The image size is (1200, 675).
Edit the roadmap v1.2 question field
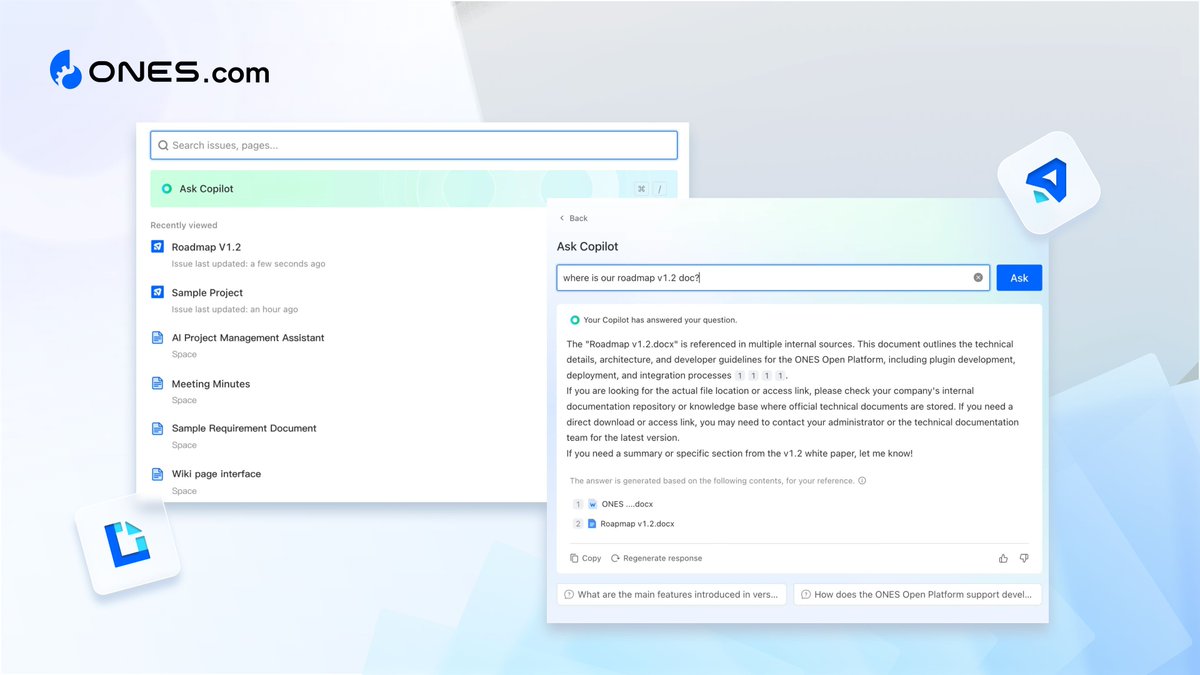(x=773, y=278)
